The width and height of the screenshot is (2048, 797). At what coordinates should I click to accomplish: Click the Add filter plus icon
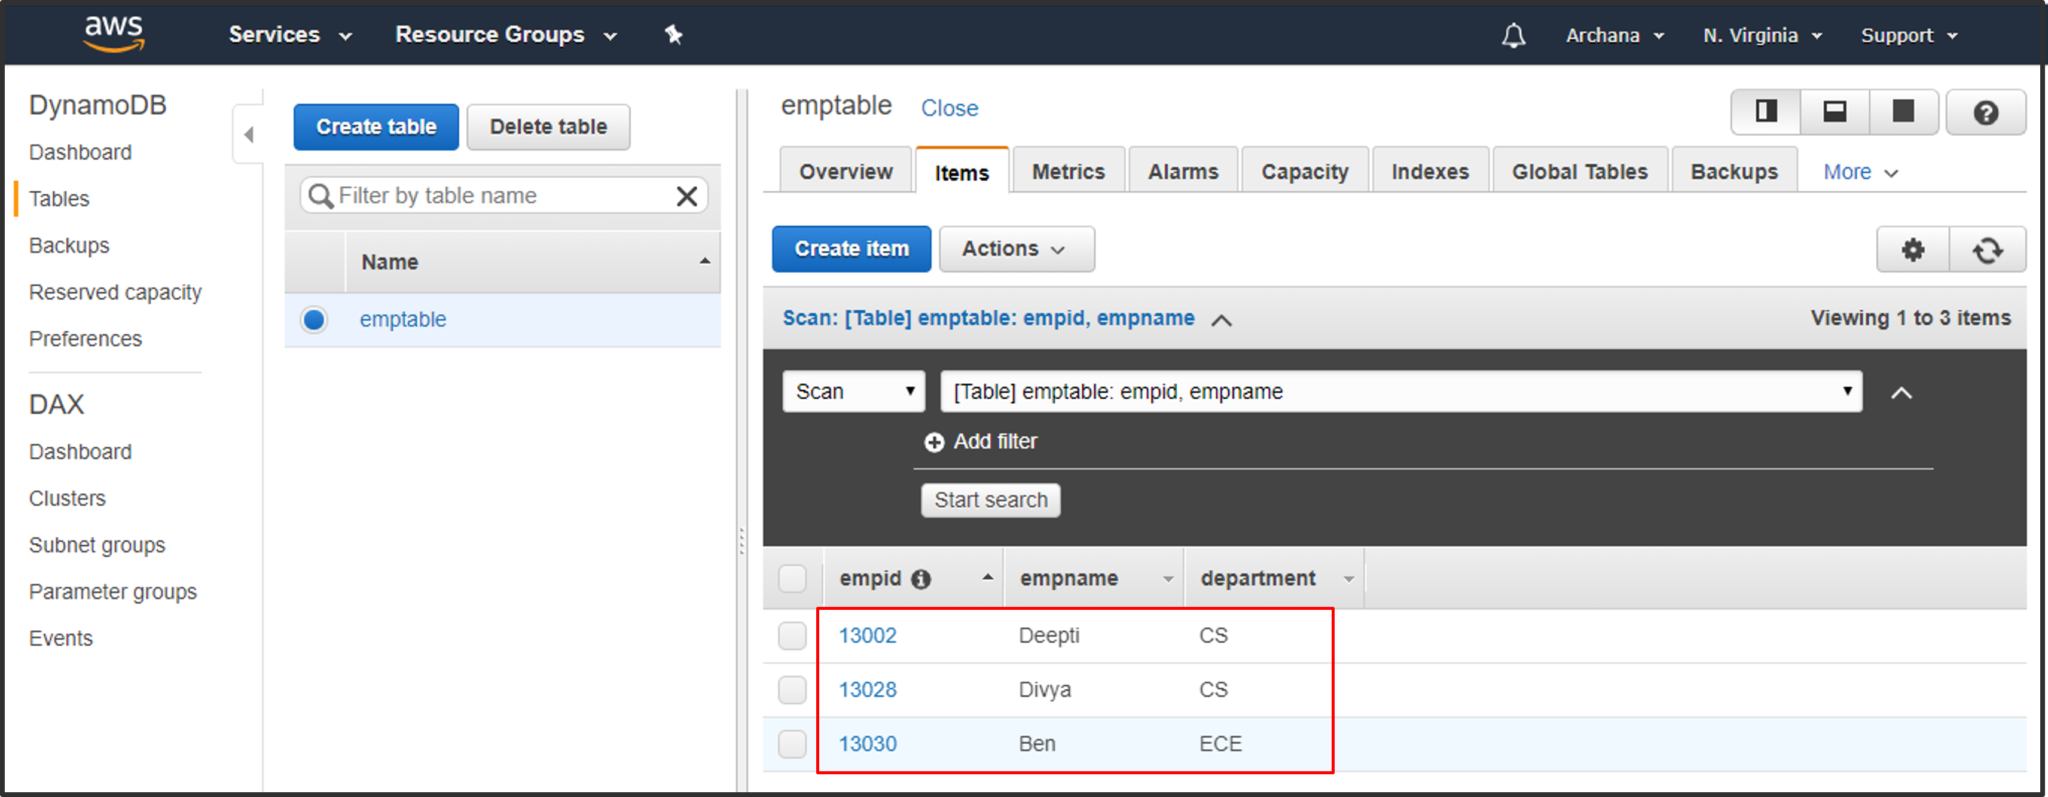point(934,442)
